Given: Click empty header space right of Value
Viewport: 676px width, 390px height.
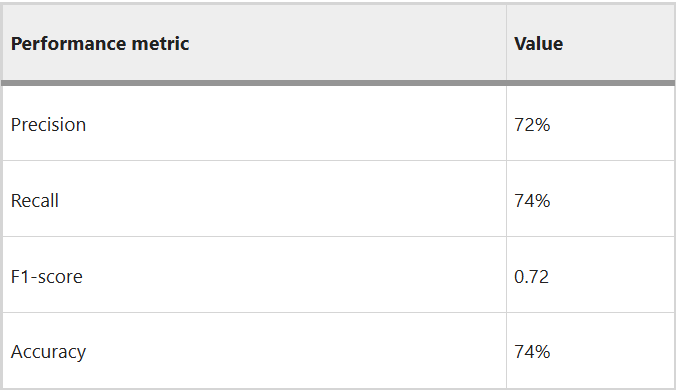Looking at the screenshot, I should point(619,43).
